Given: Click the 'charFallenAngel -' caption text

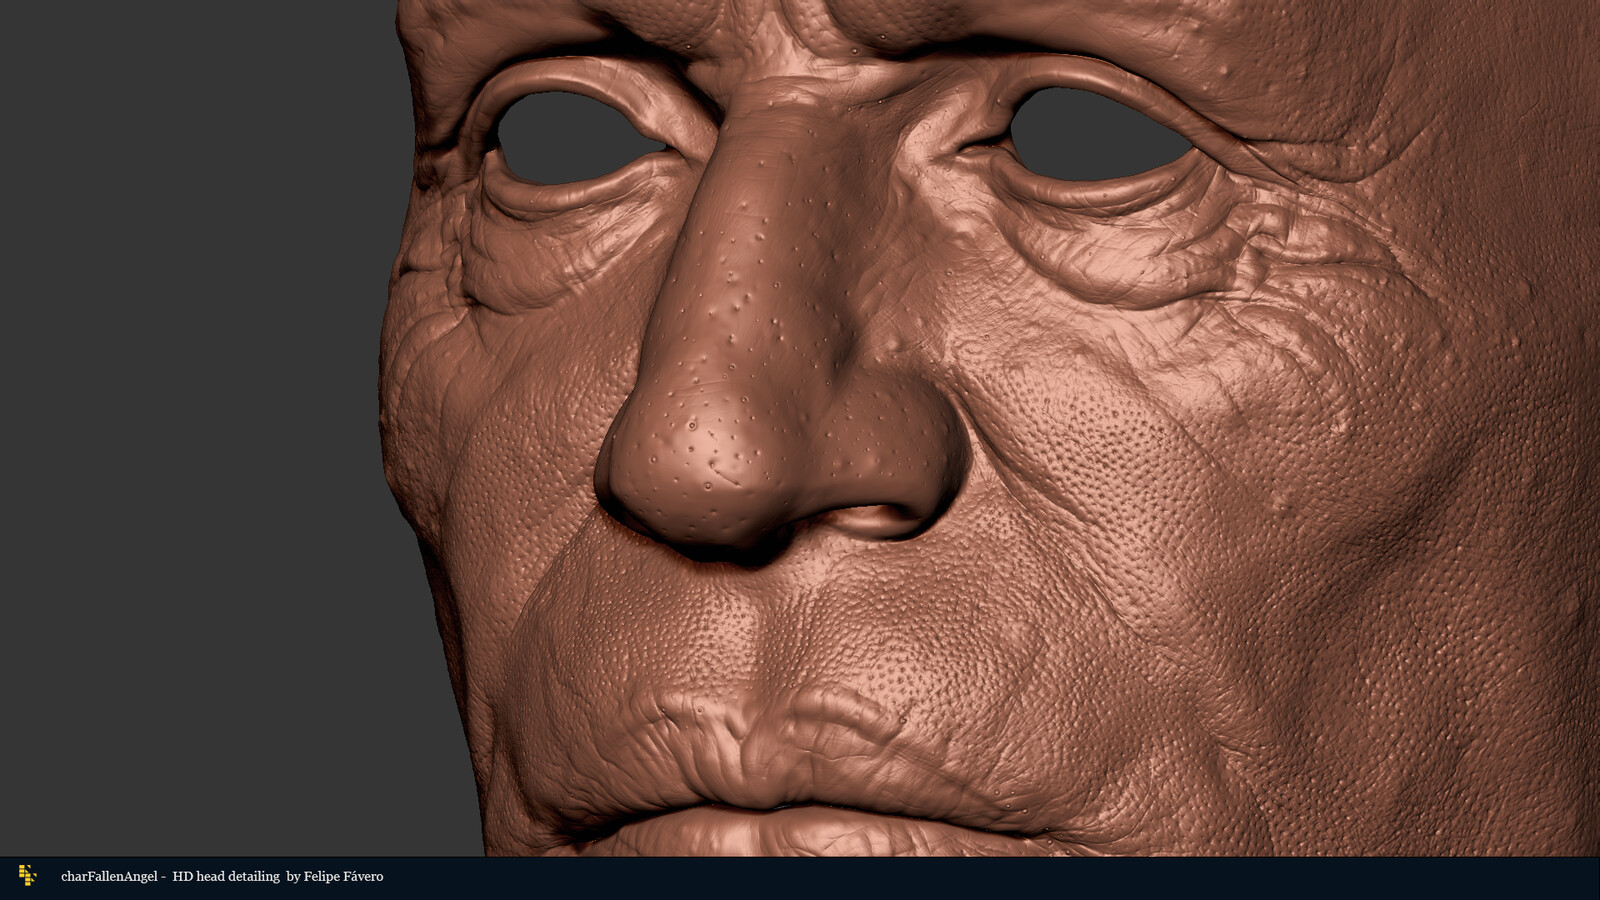Looking at the screenshot, I should [x=113, y=877].
